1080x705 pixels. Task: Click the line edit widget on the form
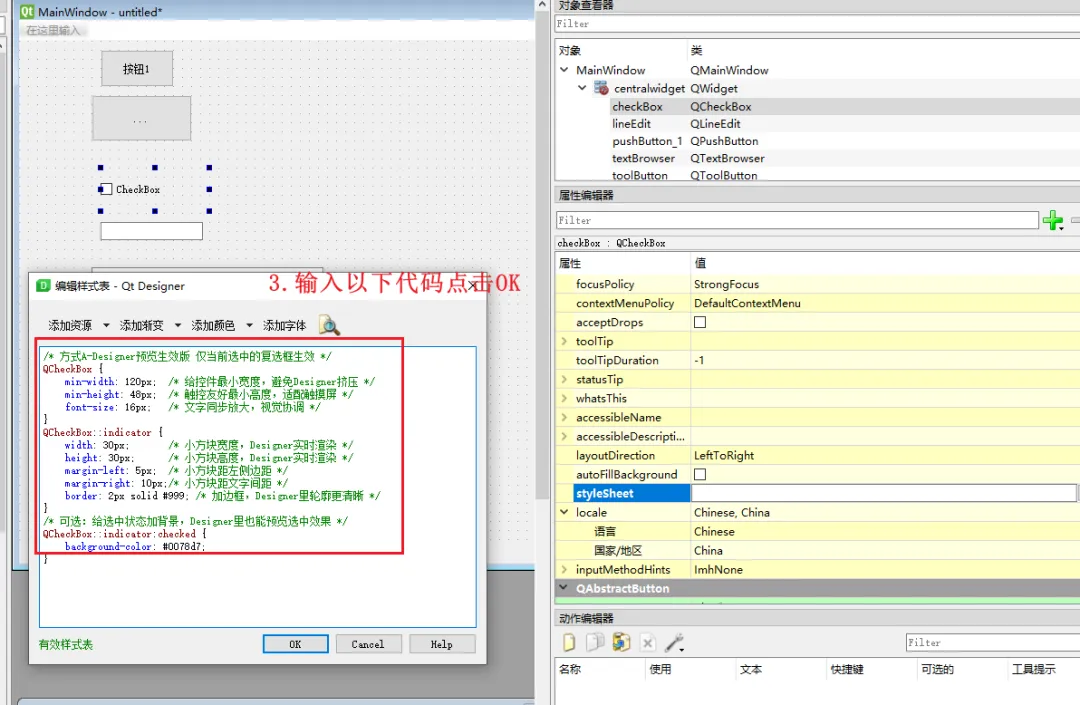(152, 231)
